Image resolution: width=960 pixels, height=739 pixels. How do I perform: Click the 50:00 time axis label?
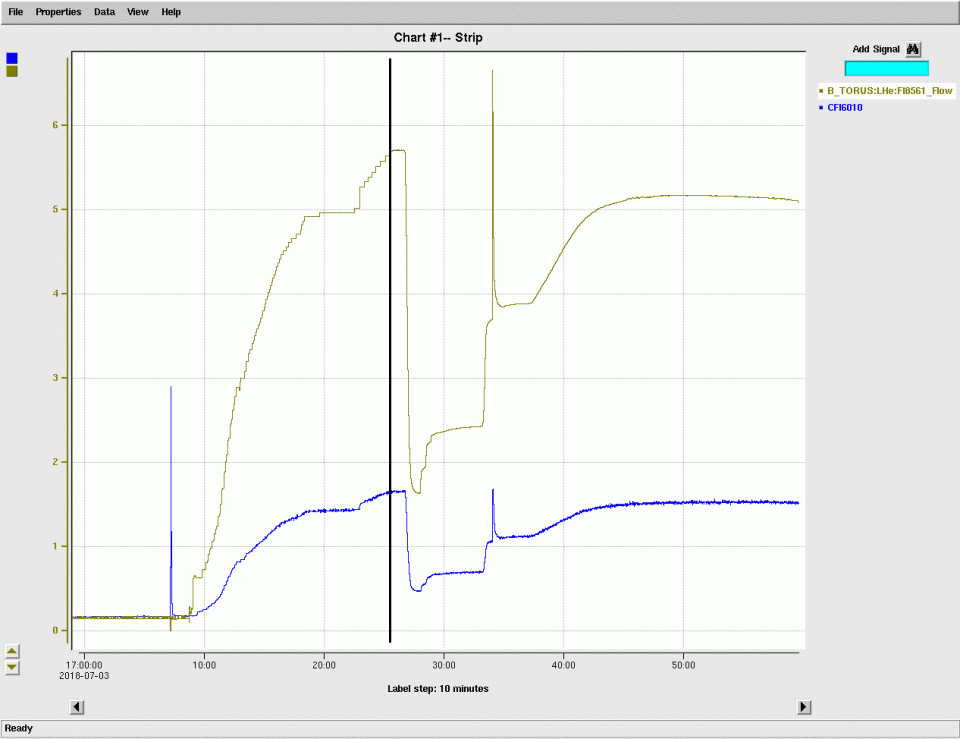pos(683,666)
